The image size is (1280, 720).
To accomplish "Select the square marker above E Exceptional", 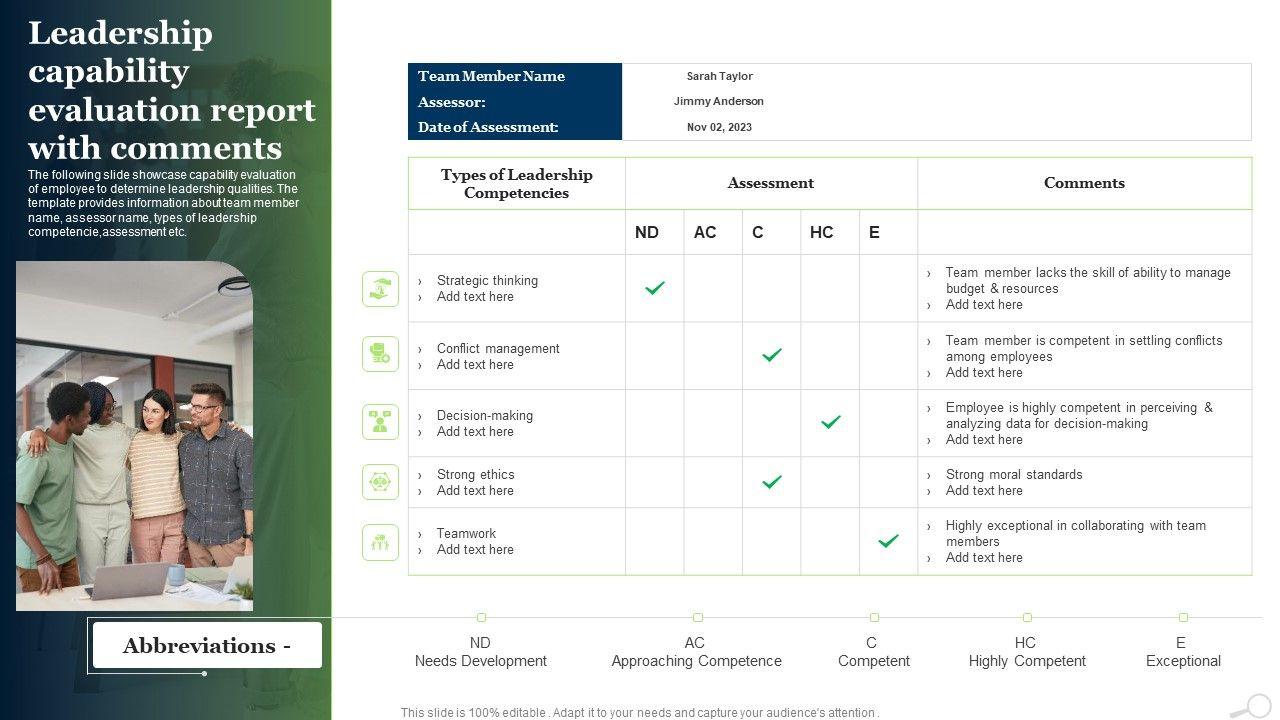I will click(x=1183, y=618).
